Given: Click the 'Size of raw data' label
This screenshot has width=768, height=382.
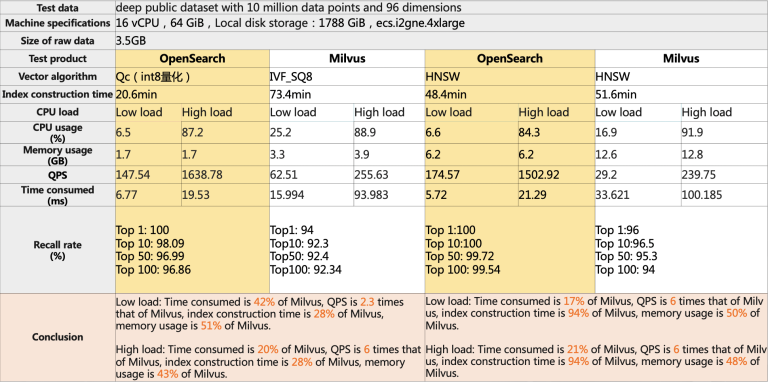Looking at the screenshot, I should tap(58, 41).
